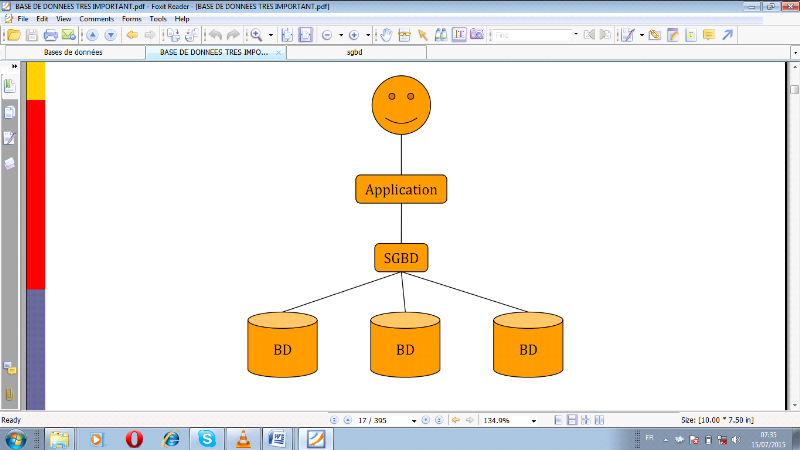Switch to the 'Bases de données' tab
The width and height of the screenshot is (800, 450).
pos(76,52)
